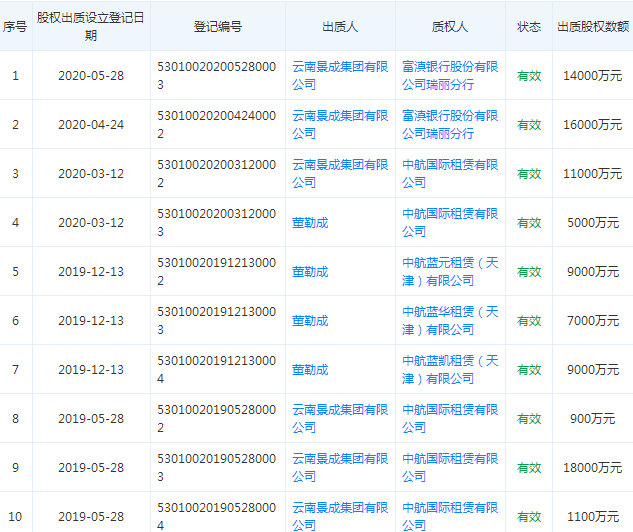
Task: Select registration number 53010020190528000 2
Action: point(216,419)
